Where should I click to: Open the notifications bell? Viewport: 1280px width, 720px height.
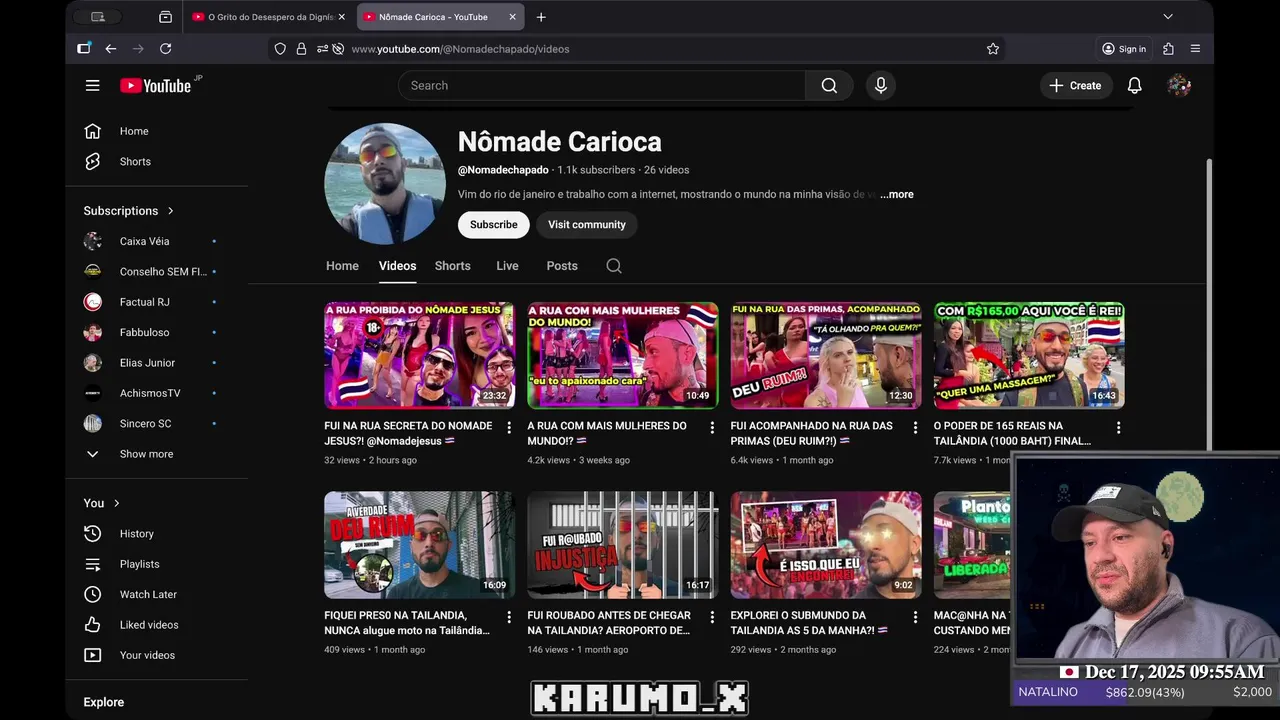click(x=1134, y=85)
